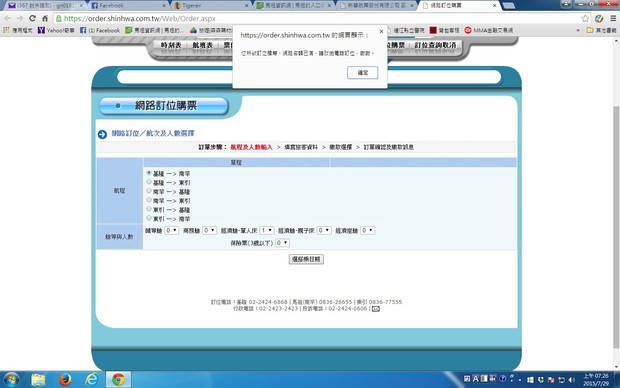This screenshot has height=388, width=620.
Task: Show hidden bookmarks with the overflow chevron
Action: pyautogui.click(x=578, y=30)
